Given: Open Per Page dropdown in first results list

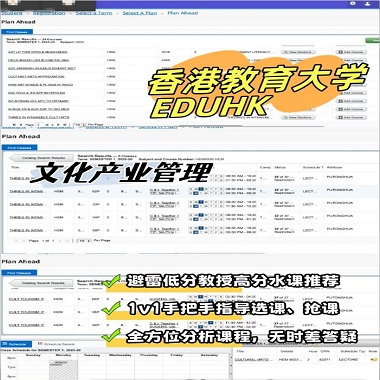Looking at the screenshot, I should pos(78,125).
